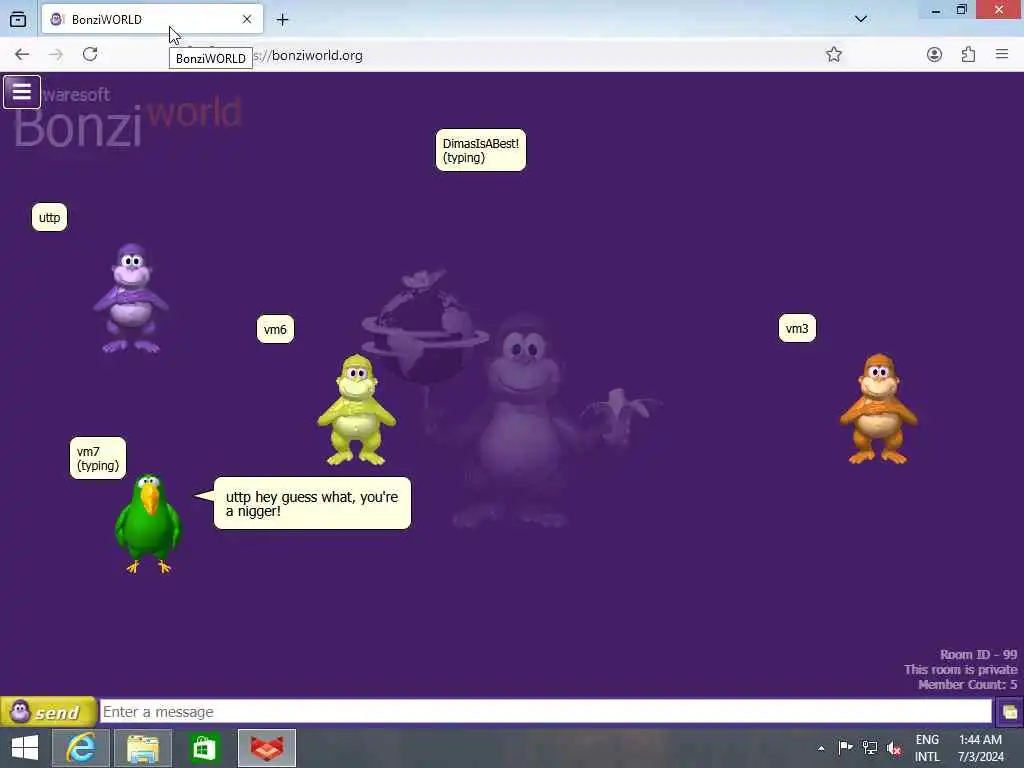Open File Explorer from taskbar
The height and width of the screenshot is (768, 1024).
[x=143, y=748]
